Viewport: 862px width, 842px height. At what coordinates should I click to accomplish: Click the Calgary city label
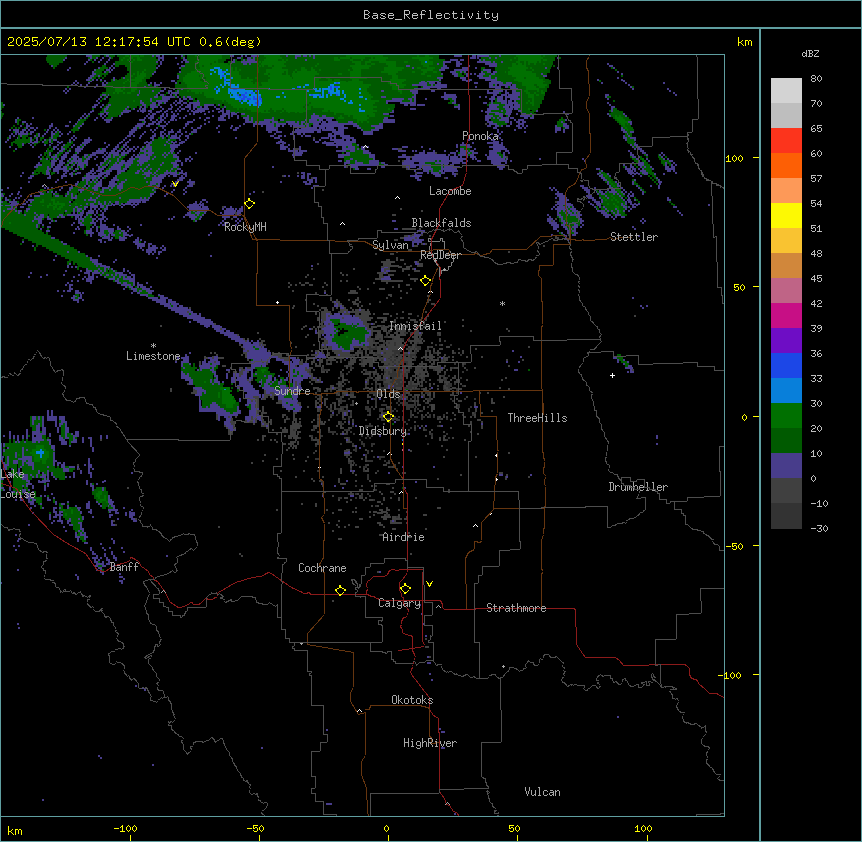coord(399,603)
